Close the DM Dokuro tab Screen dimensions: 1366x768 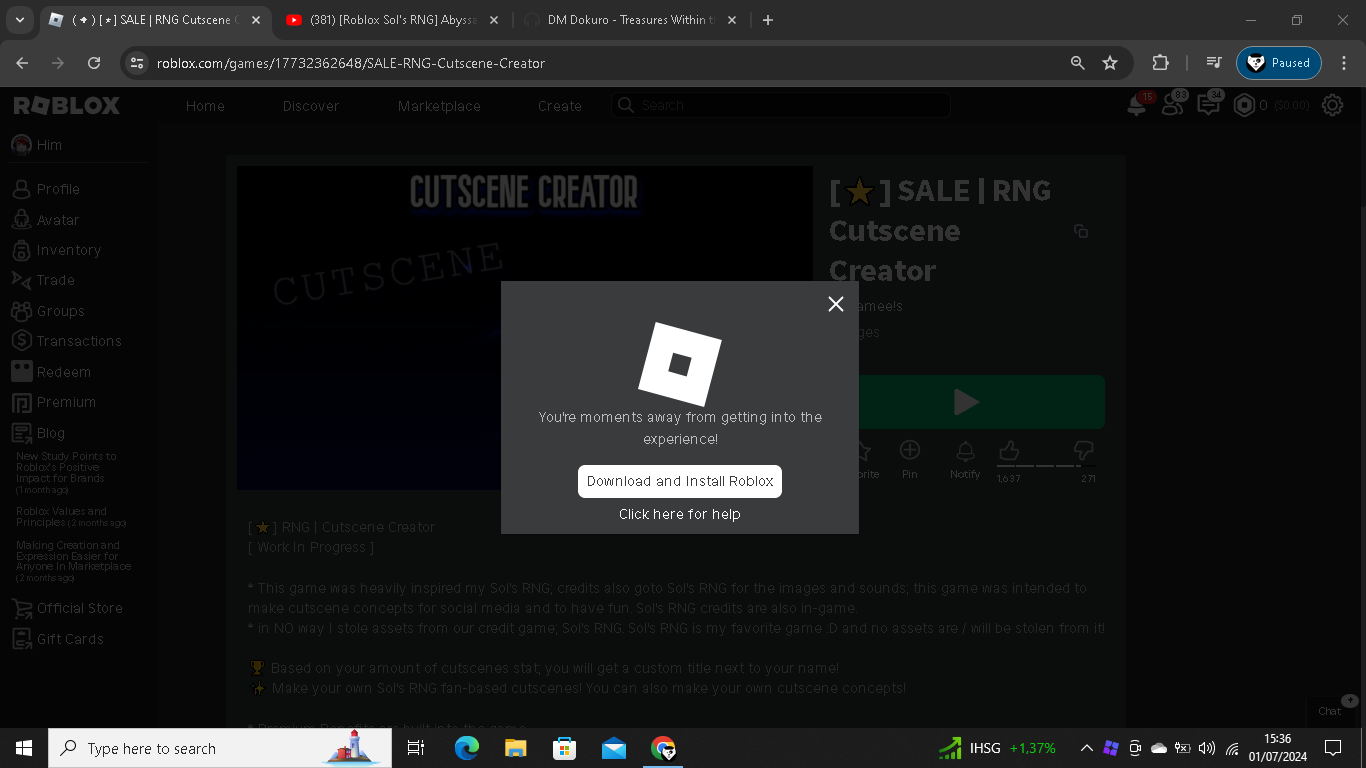click(732, 20)
